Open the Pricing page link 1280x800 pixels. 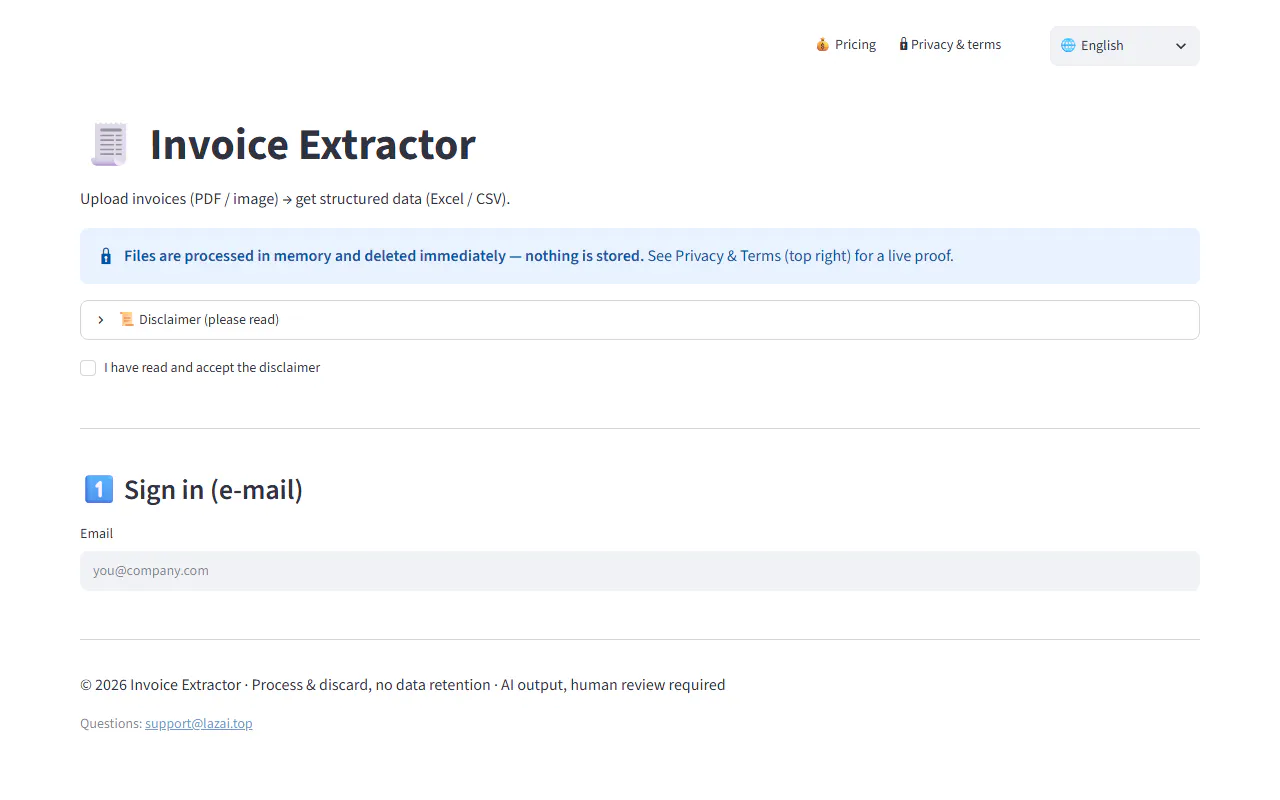(x=846, y=45)
